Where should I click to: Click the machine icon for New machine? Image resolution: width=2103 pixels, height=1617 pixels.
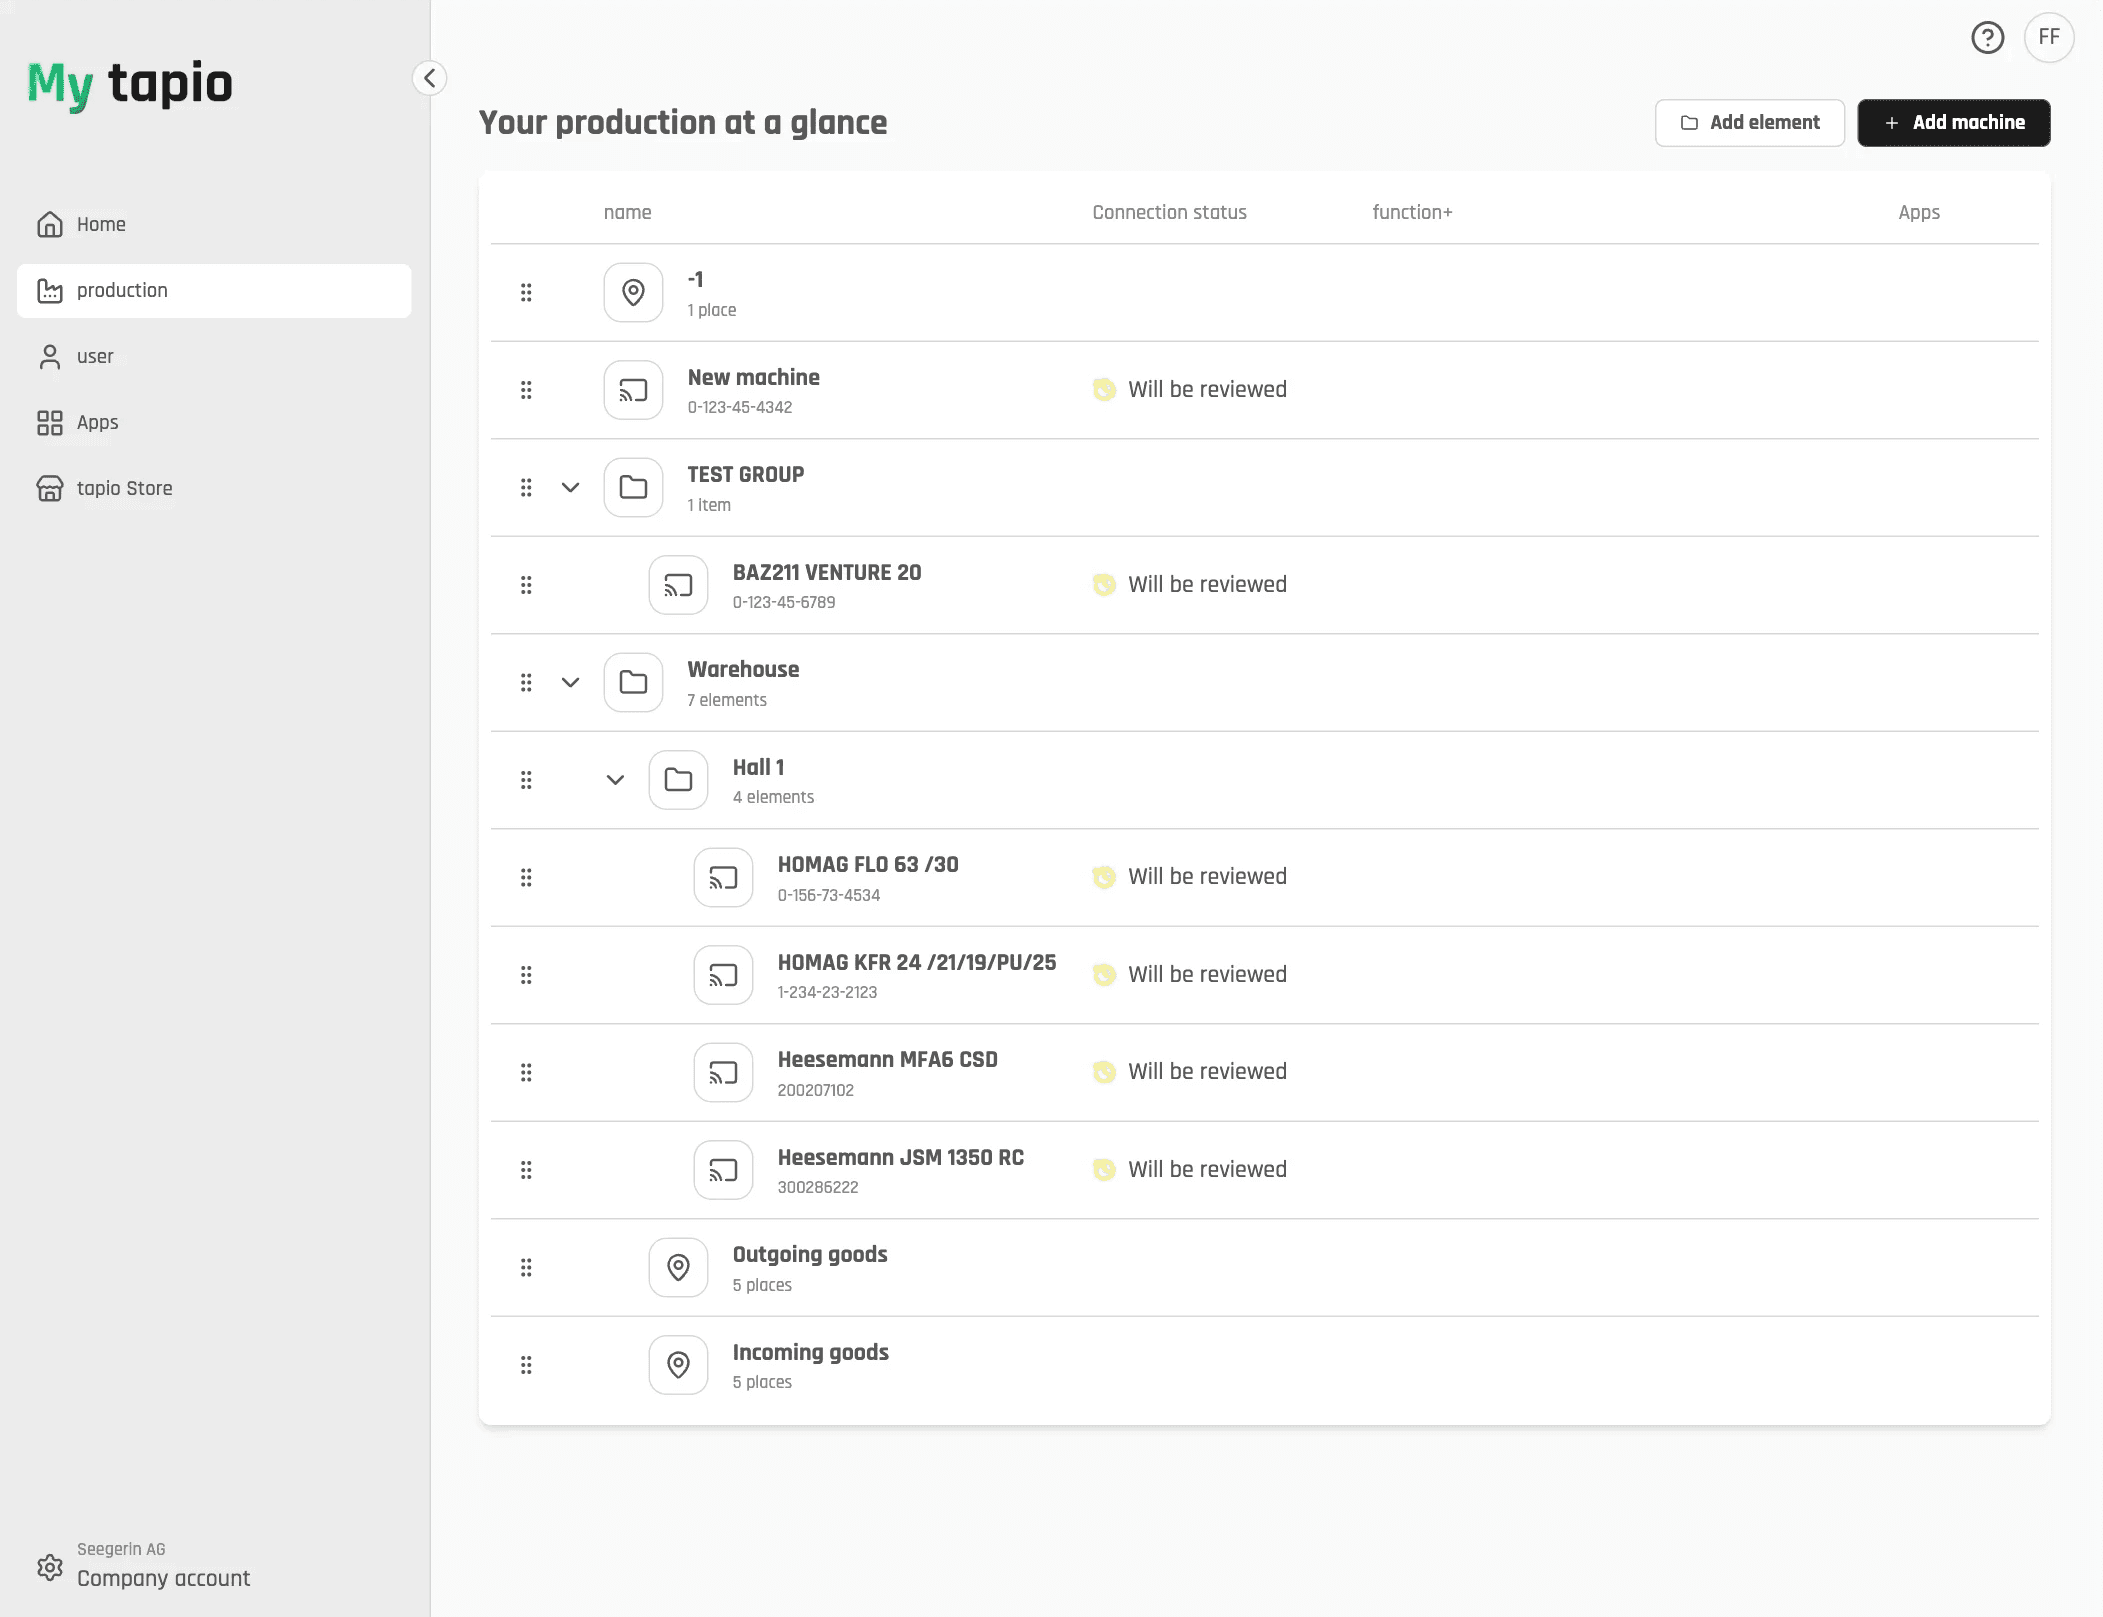633,390
